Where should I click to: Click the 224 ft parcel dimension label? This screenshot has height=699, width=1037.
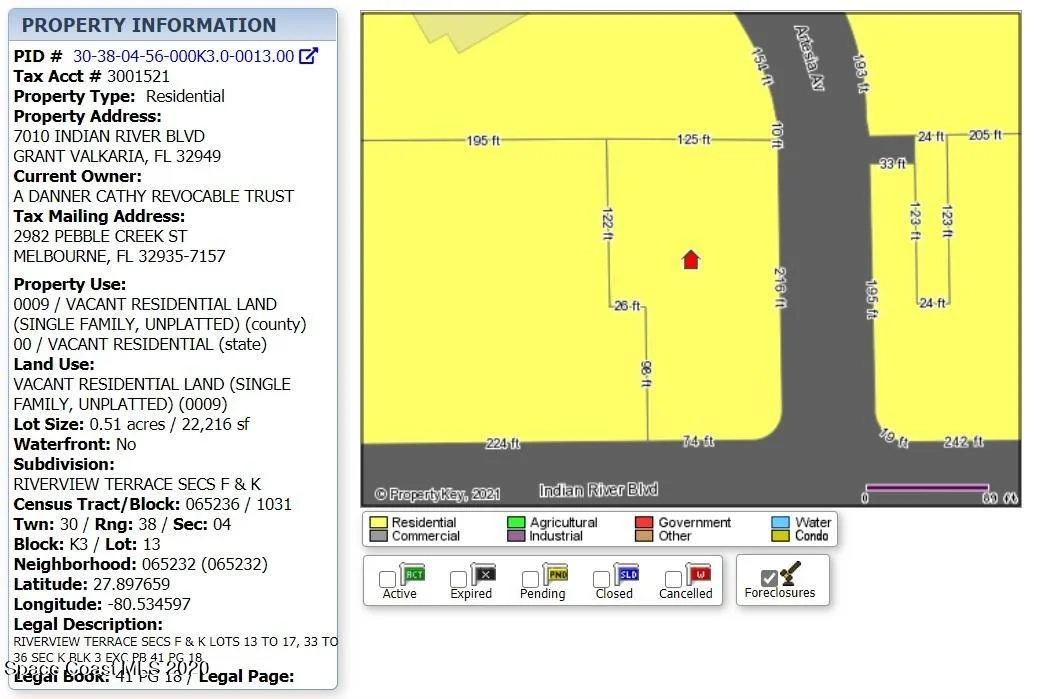click(x=503, y=443)
